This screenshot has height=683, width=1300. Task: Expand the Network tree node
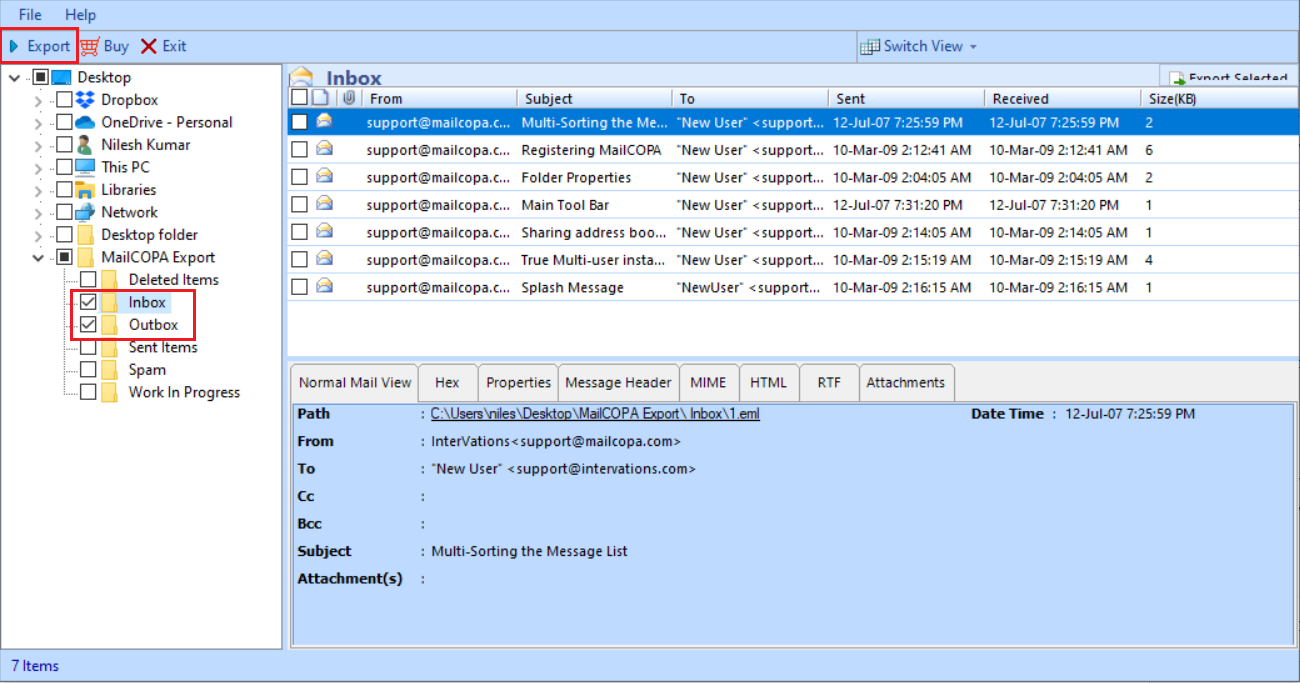pos(38,212)
